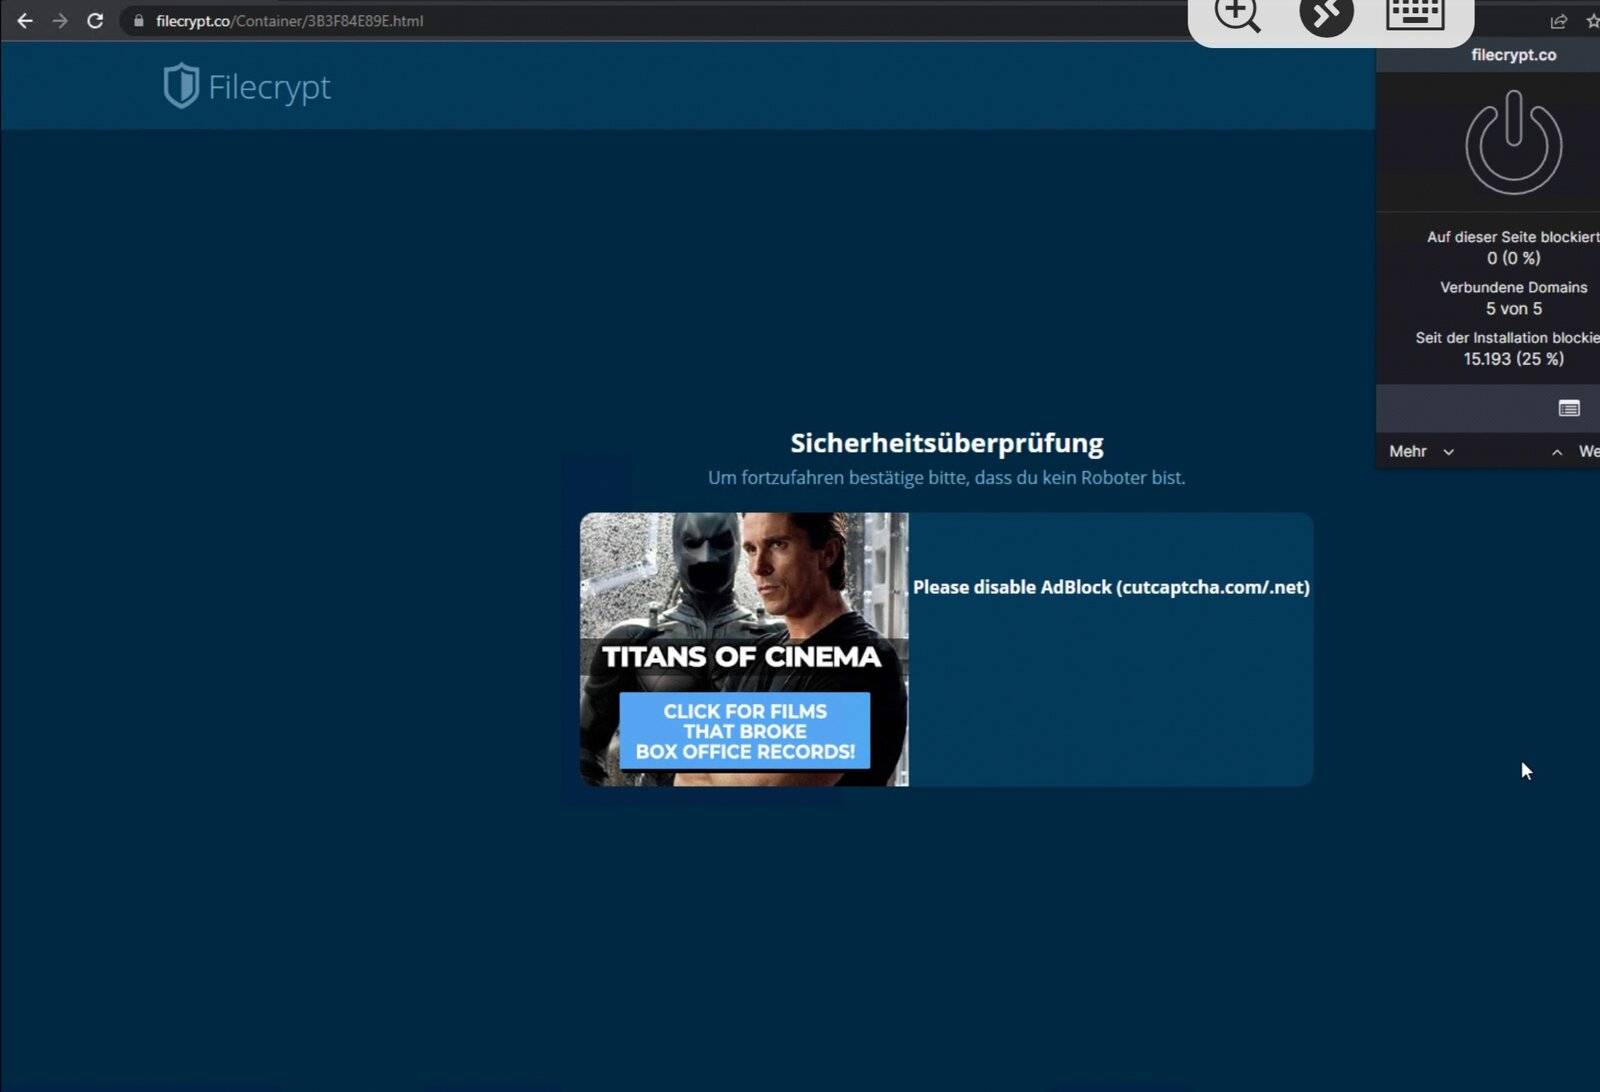Open the Filecrypt home link text
Image resolution: width=1600 pixels, height=1092 pixels.
click(x=269, y=87)
